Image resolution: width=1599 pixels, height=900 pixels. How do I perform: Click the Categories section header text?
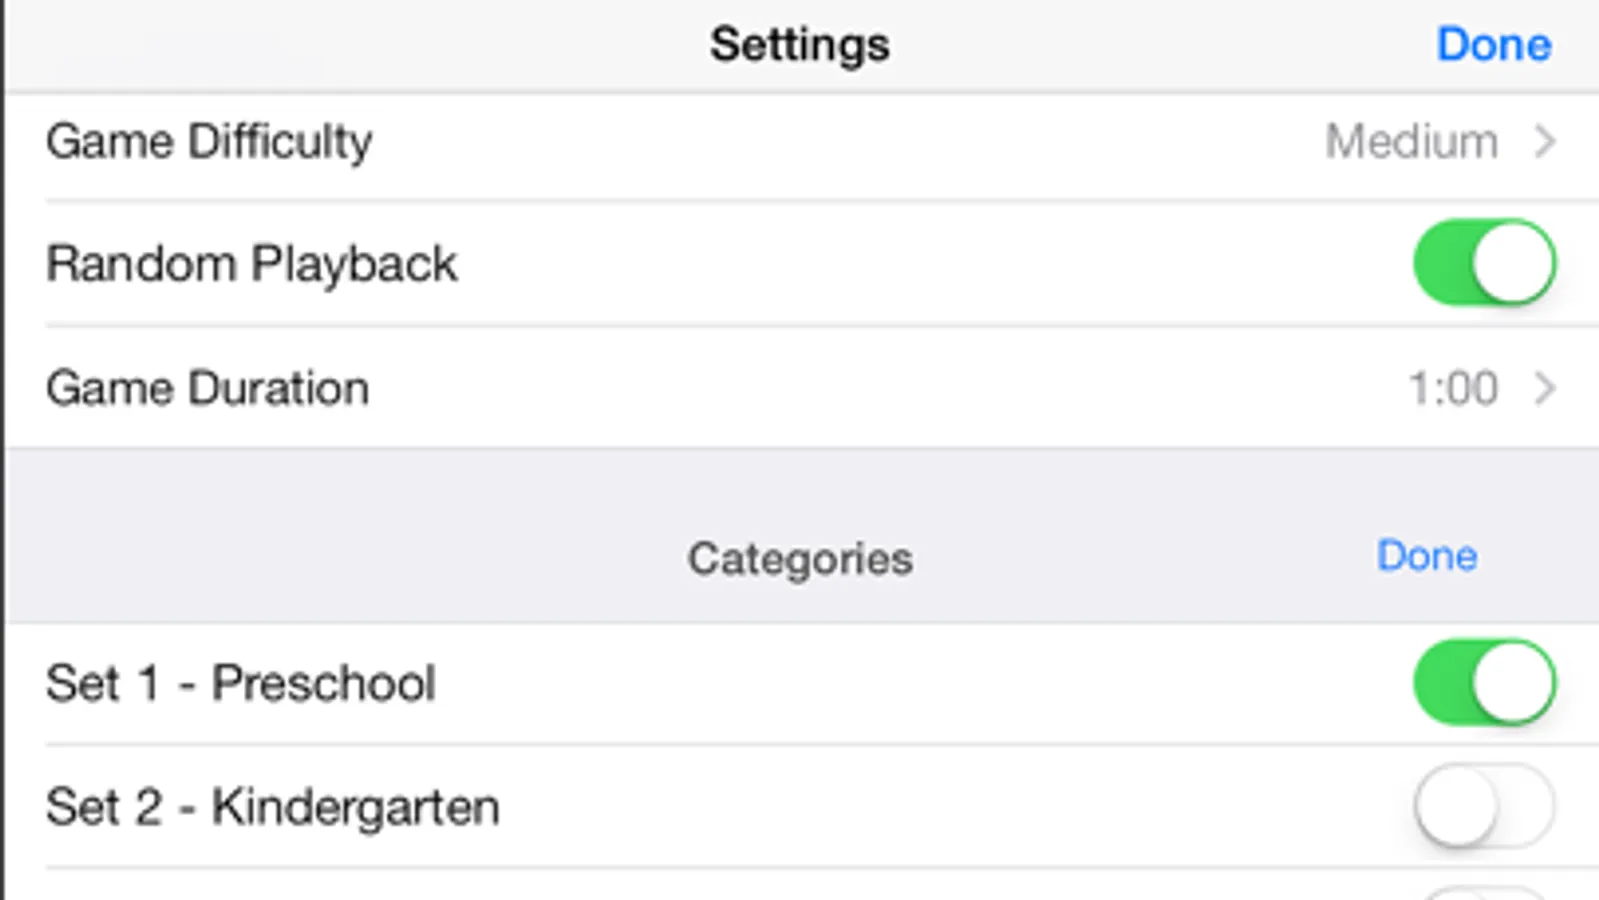coord(799,558)
